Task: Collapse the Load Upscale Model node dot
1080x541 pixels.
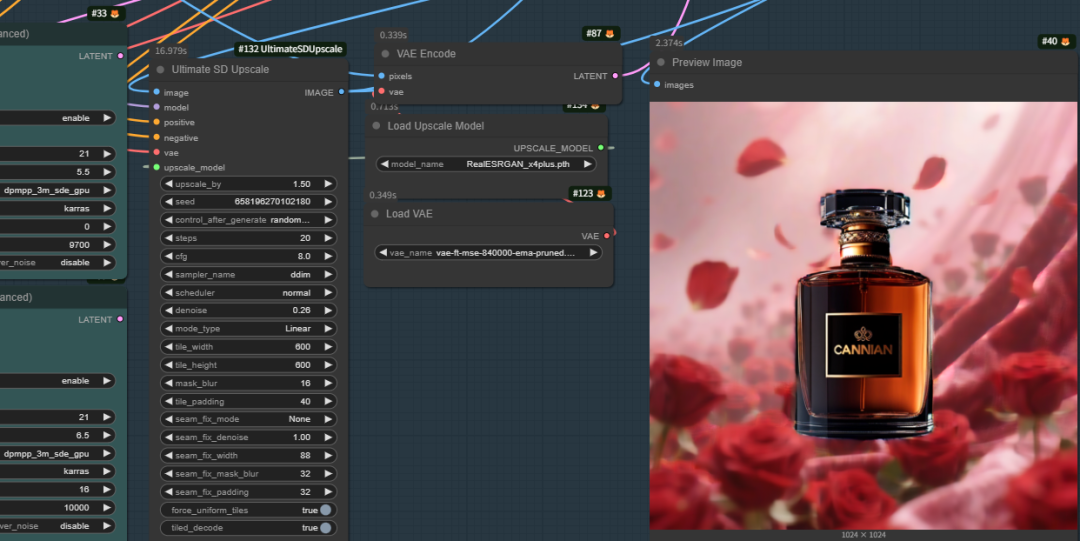Action: pos(376,126)
